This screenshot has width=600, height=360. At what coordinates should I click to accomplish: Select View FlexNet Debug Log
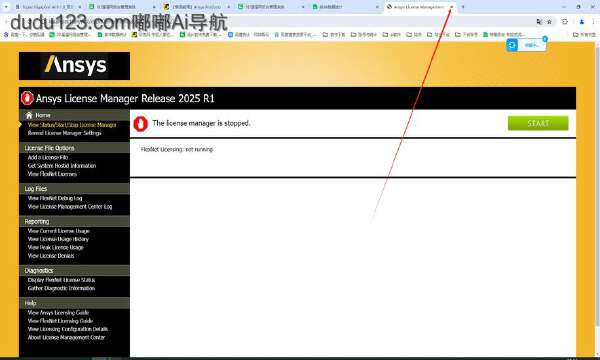click(x=55, y=198)
